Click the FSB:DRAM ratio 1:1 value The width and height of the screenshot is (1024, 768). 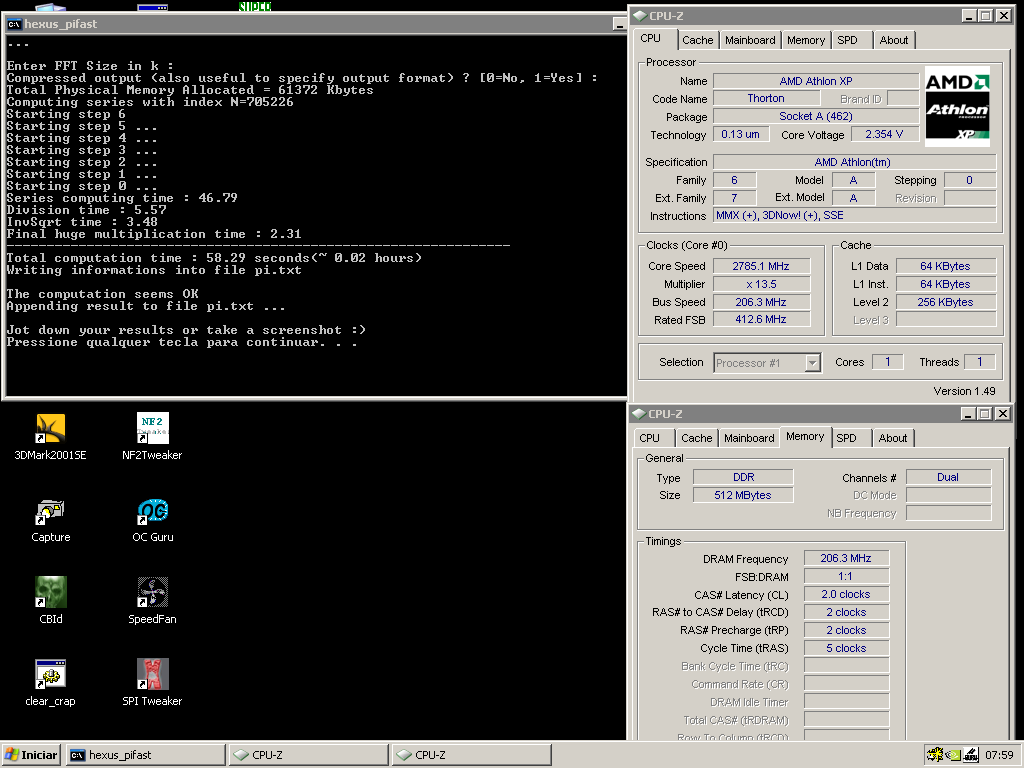pos(846,577)
